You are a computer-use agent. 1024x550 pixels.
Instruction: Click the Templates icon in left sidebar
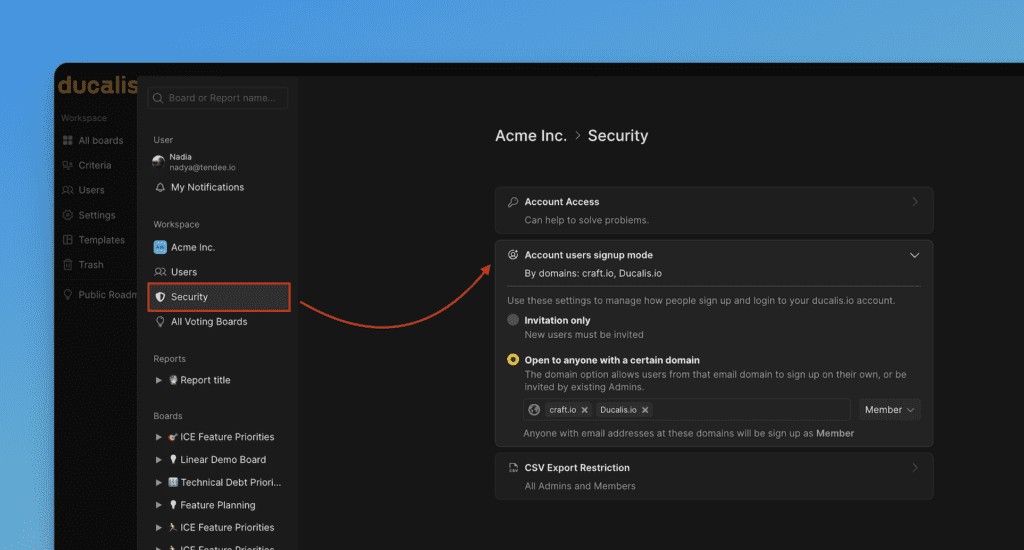tap(68, 240)
